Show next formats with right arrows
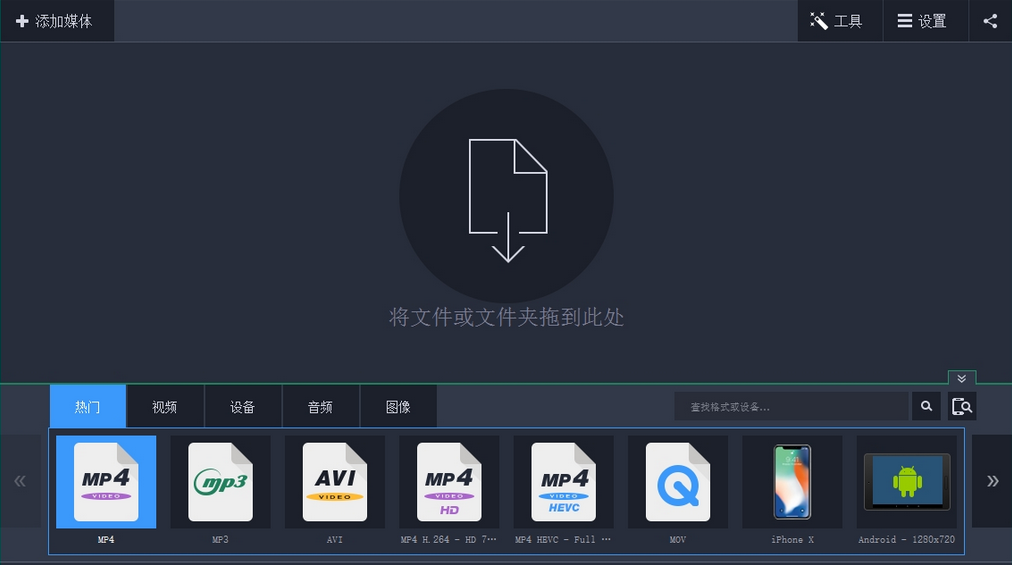The image size is (1012, 565). 992,481
